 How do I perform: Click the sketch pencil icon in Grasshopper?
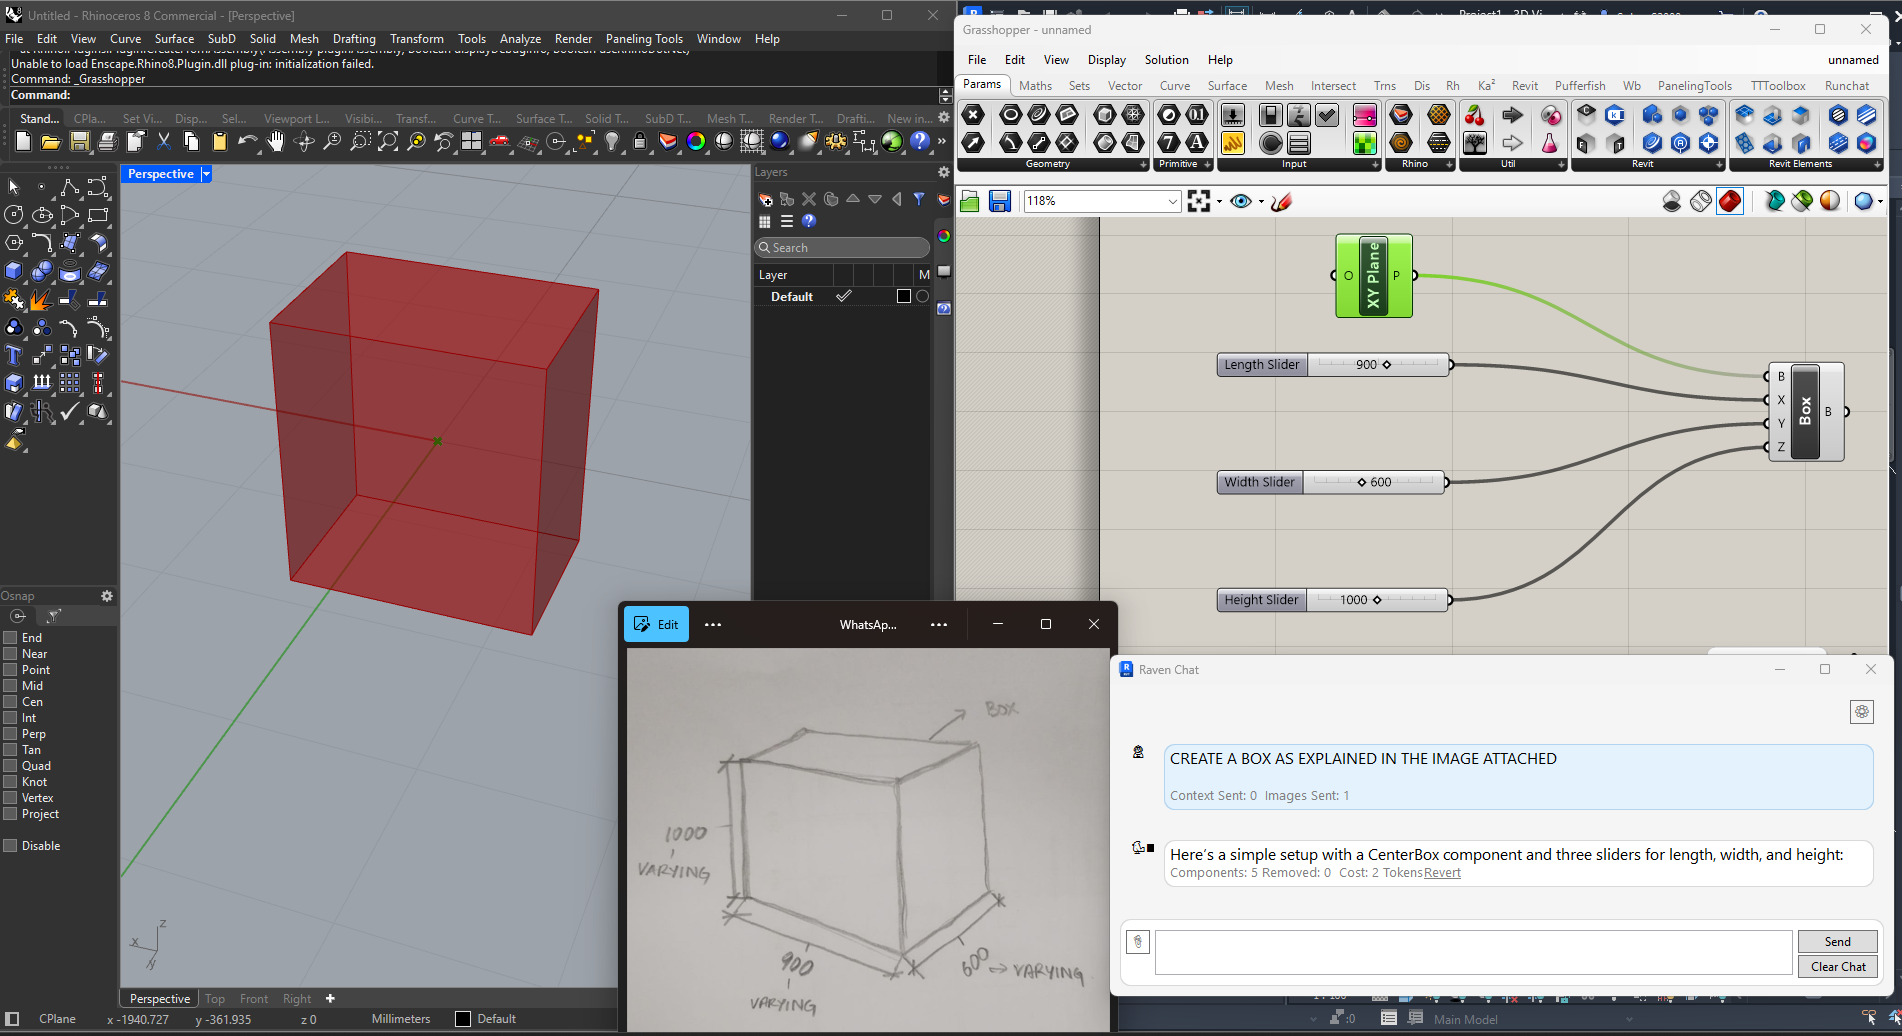(1282, 202)
